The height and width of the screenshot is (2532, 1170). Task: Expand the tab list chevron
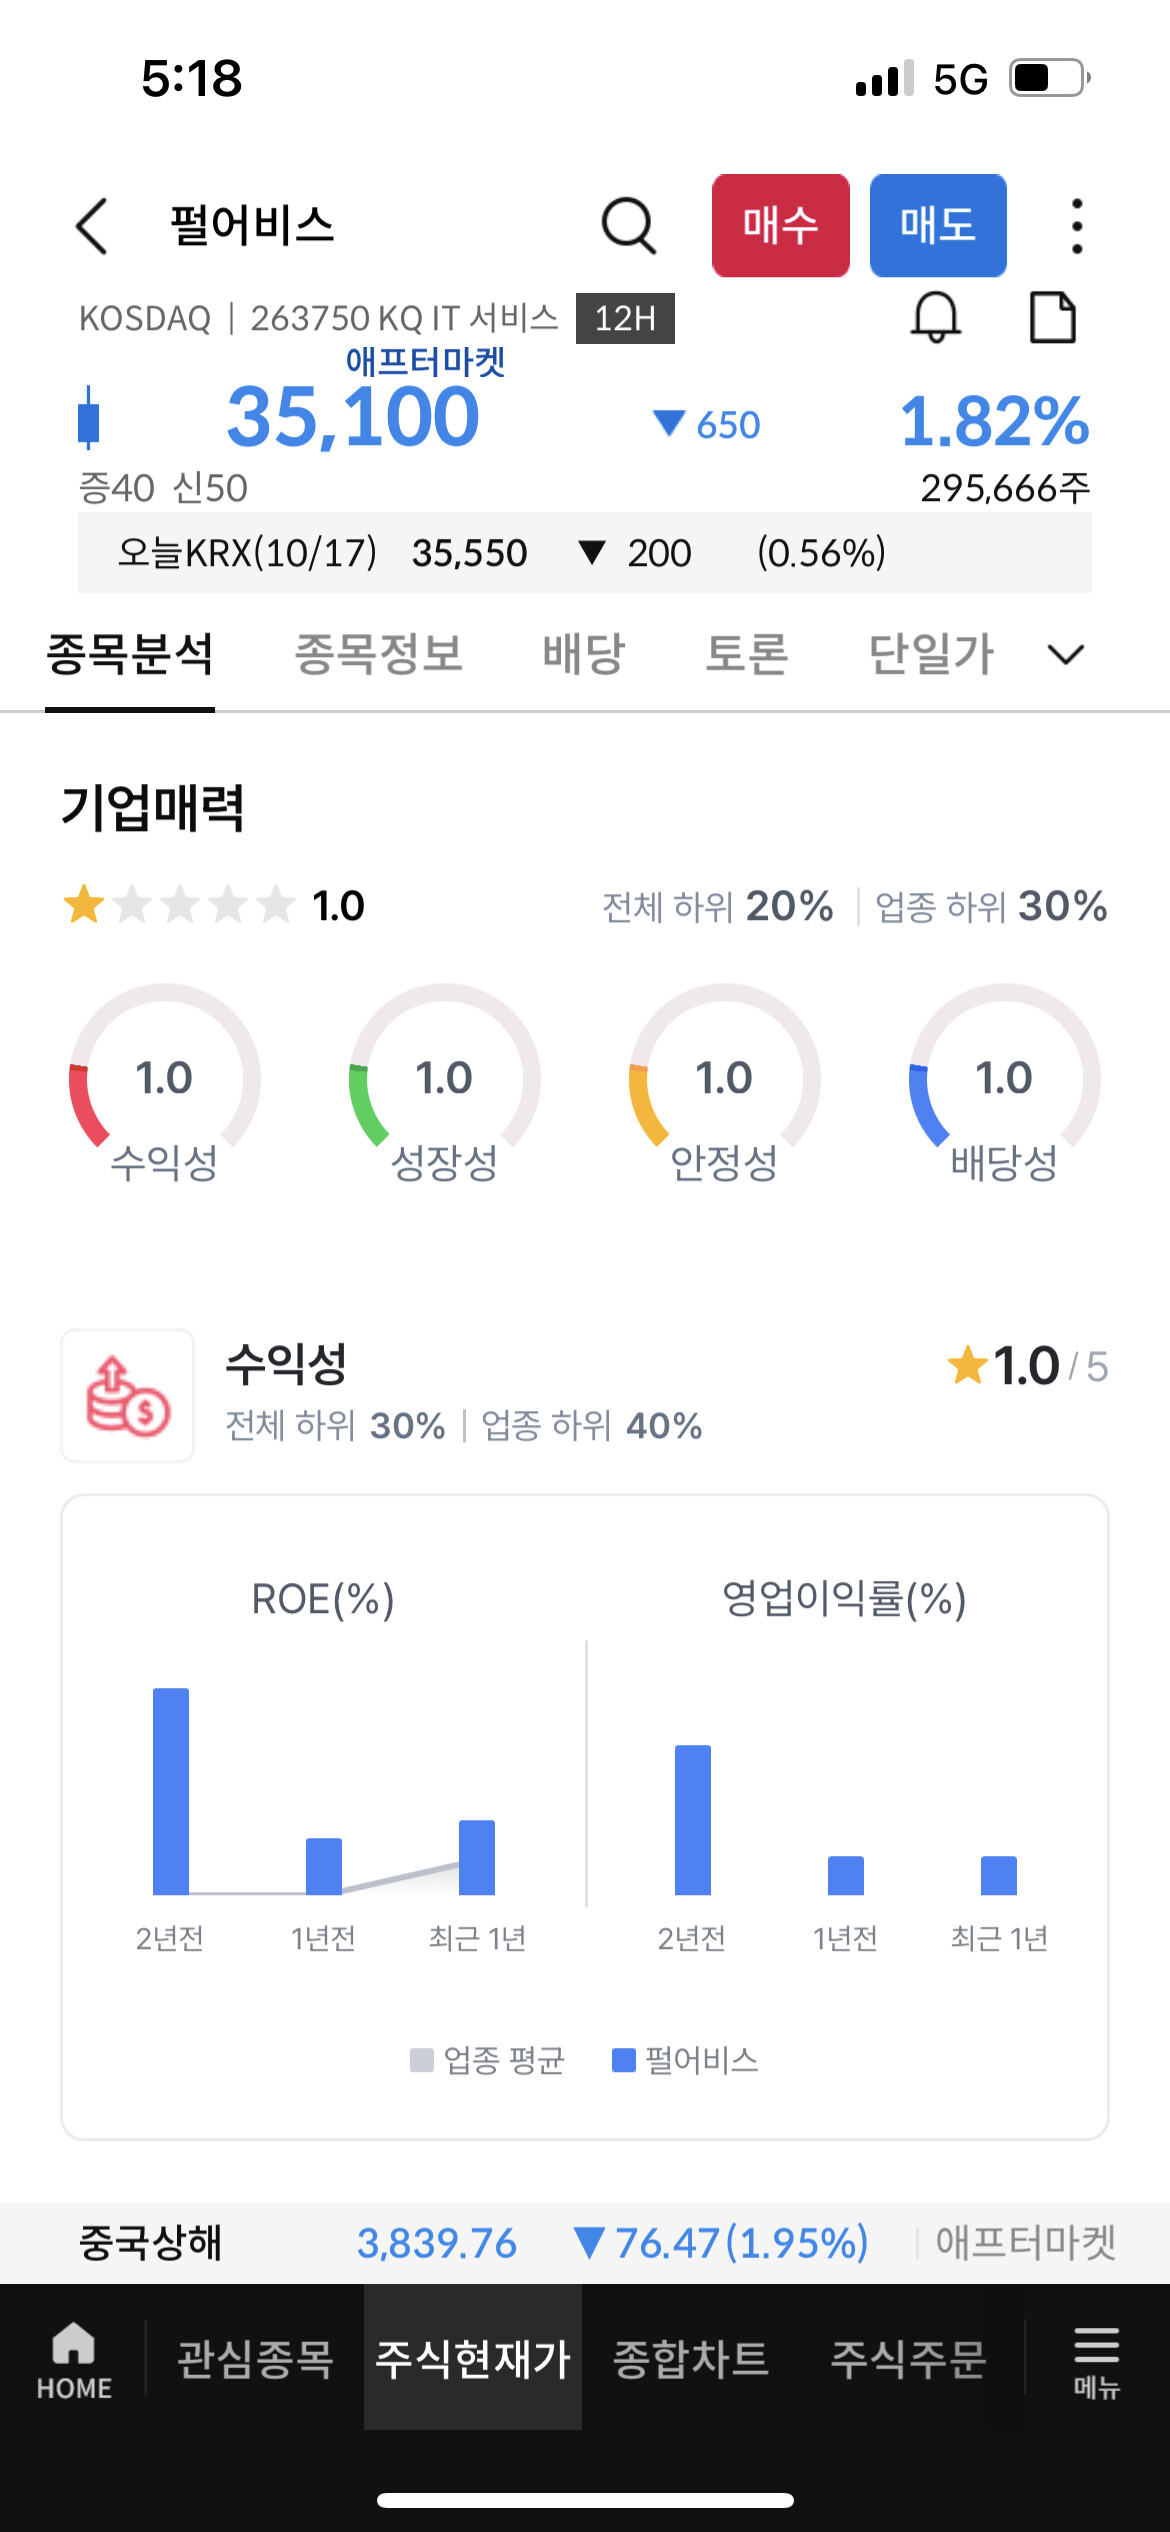pyautogui.click(x=1066, y=655)
